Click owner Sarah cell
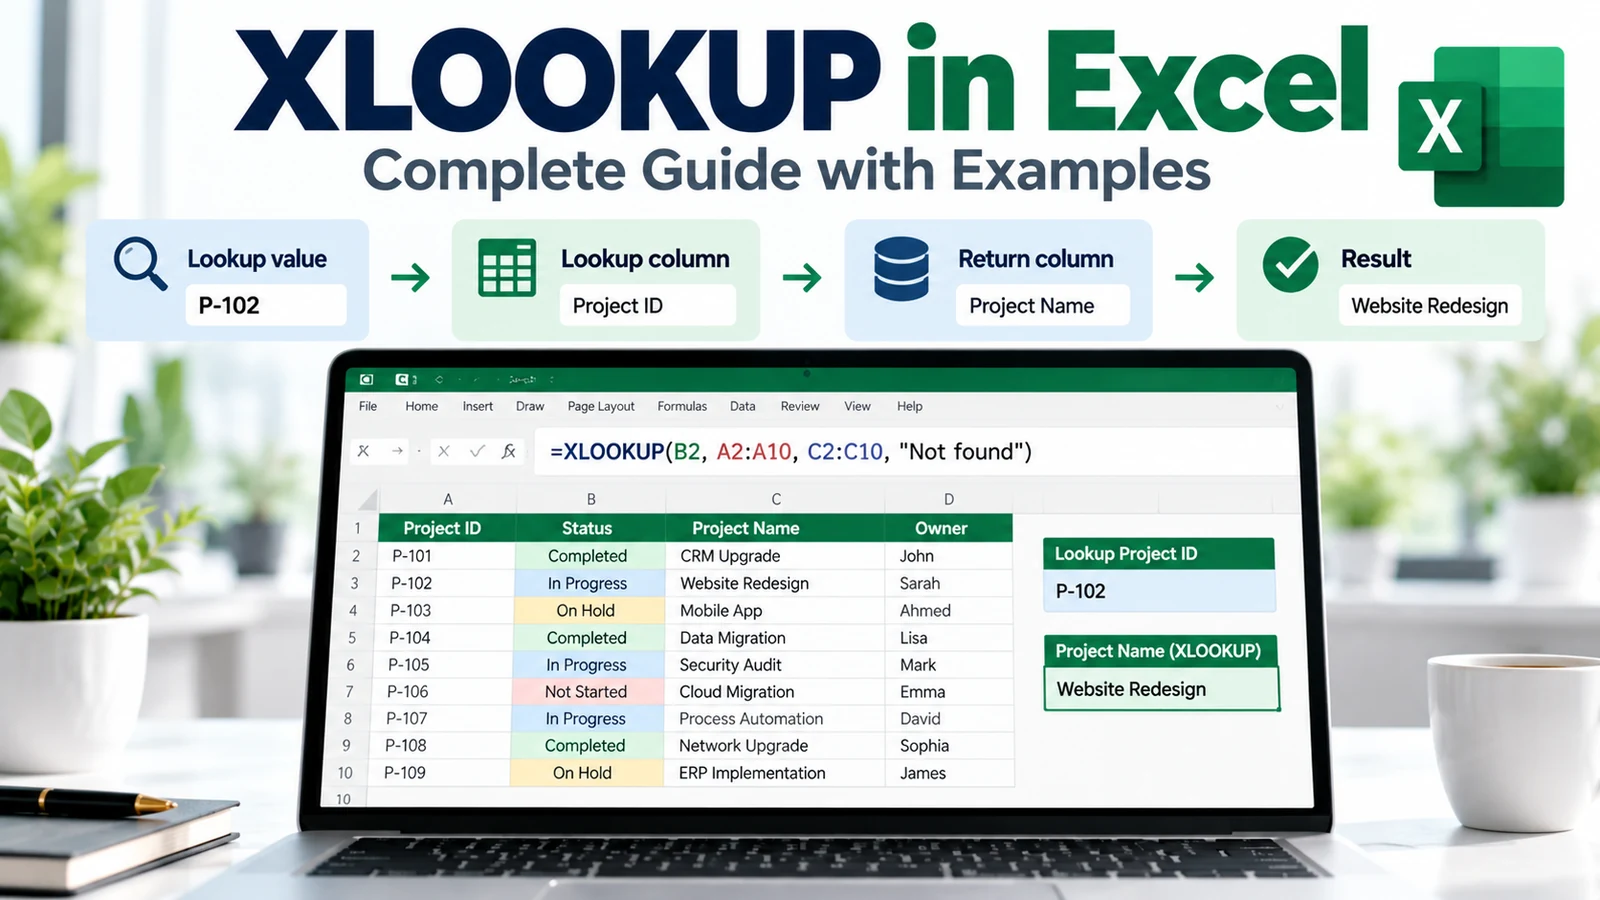Screen dimensions: 1600x900 (x=949, y=583)
